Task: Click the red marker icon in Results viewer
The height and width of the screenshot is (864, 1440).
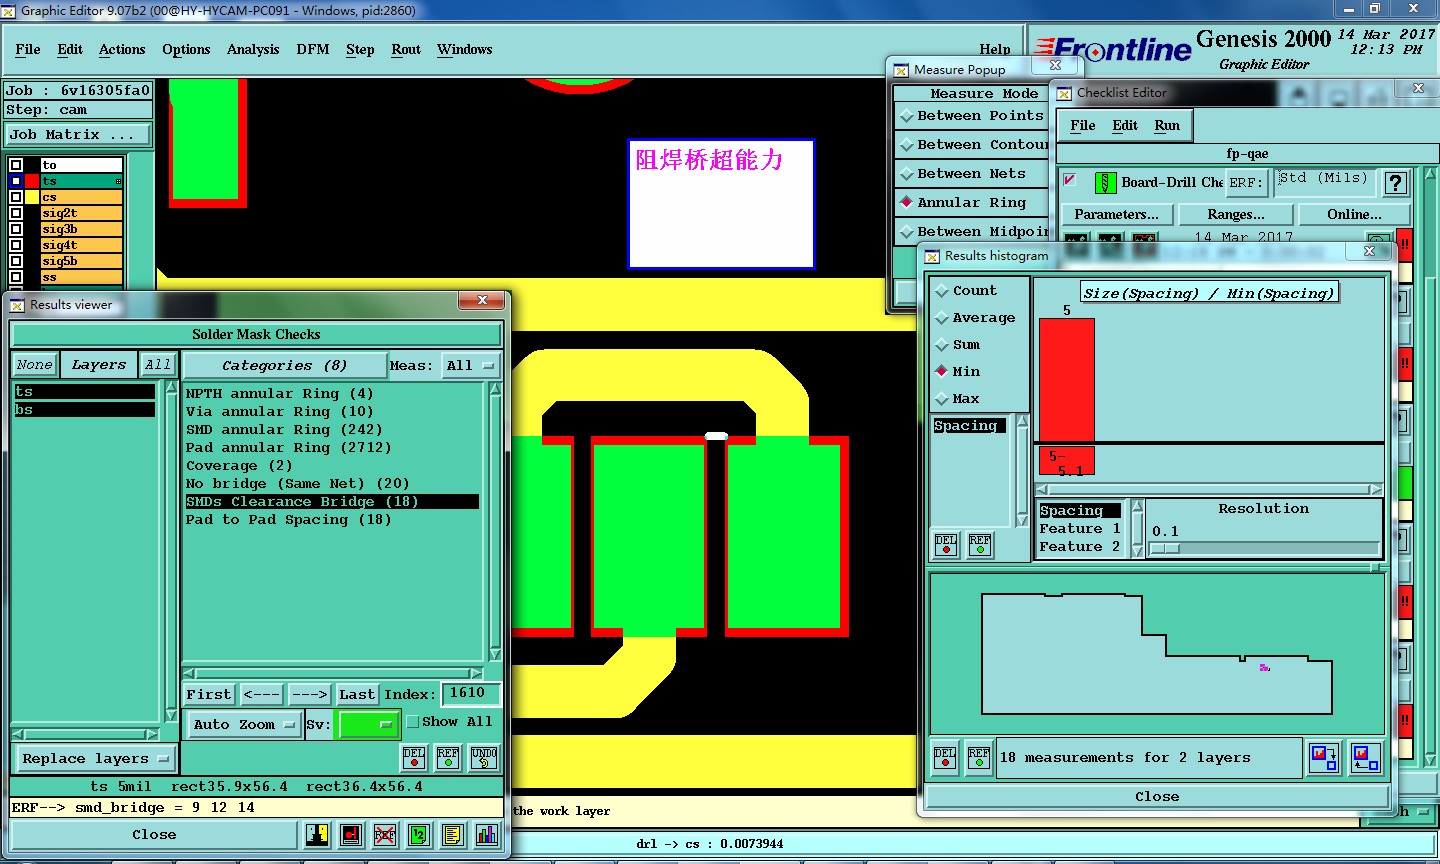Action: point(351,834)
